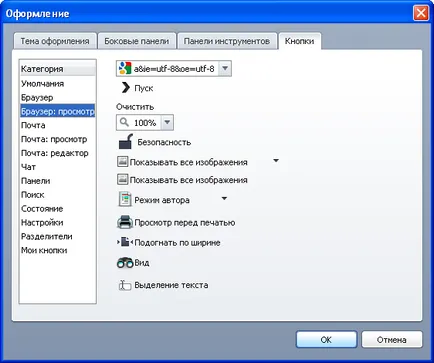Click the Очистить button label

[135, 107]
